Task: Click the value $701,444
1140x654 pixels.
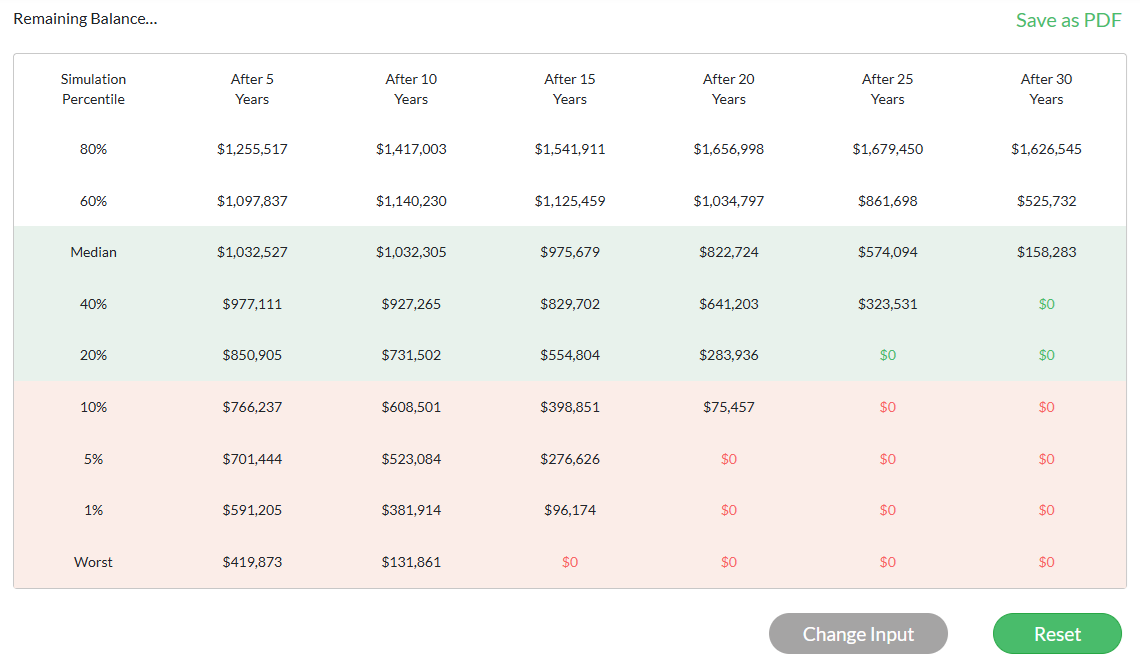Action: (x=252, y=459)
